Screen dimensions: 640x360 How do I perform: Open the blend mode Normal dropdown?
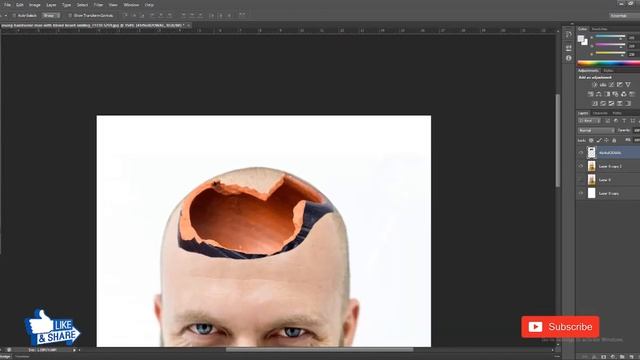596,130
